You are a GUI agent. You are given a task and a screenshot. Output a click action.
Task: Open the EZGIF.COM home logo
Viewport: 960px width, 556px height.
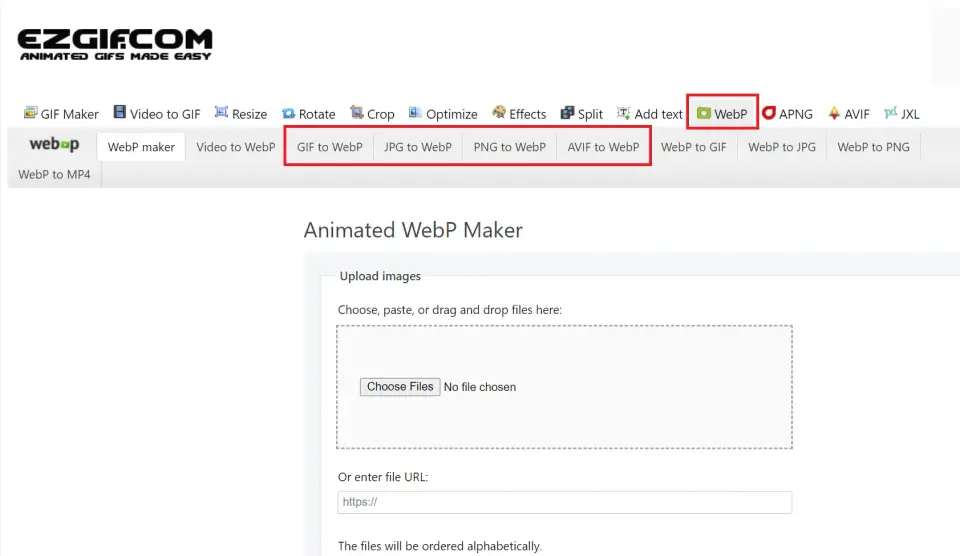tap(115, 44)
